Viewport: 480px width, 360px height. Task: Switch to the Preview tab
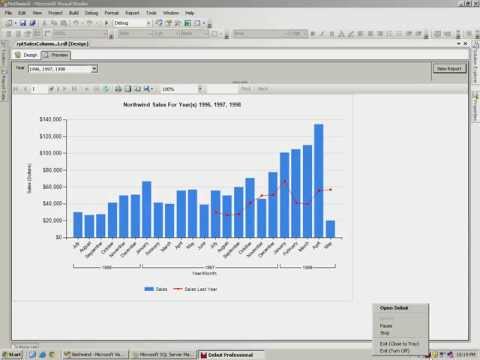tap(56, 55)
